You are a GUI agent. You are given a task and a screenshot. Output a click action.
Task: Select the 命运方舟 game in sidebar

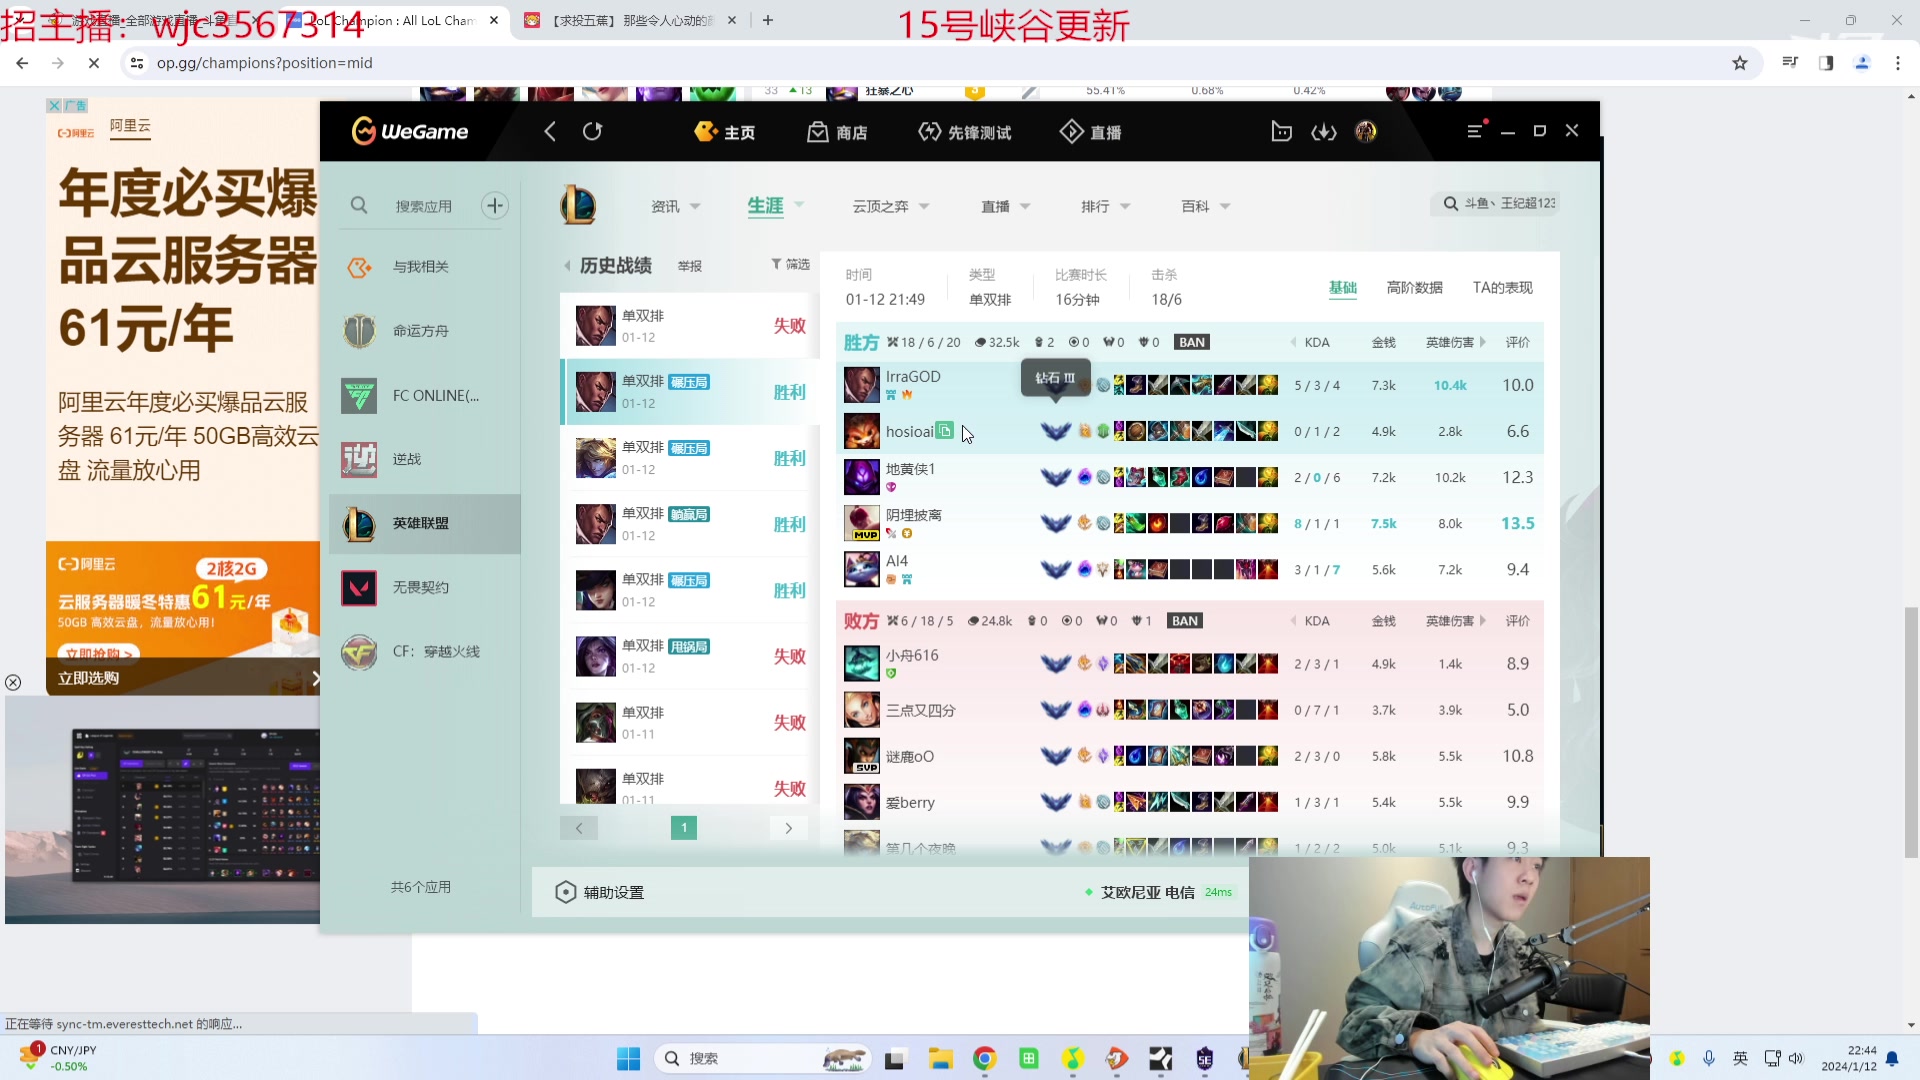[x=425, y=331]
